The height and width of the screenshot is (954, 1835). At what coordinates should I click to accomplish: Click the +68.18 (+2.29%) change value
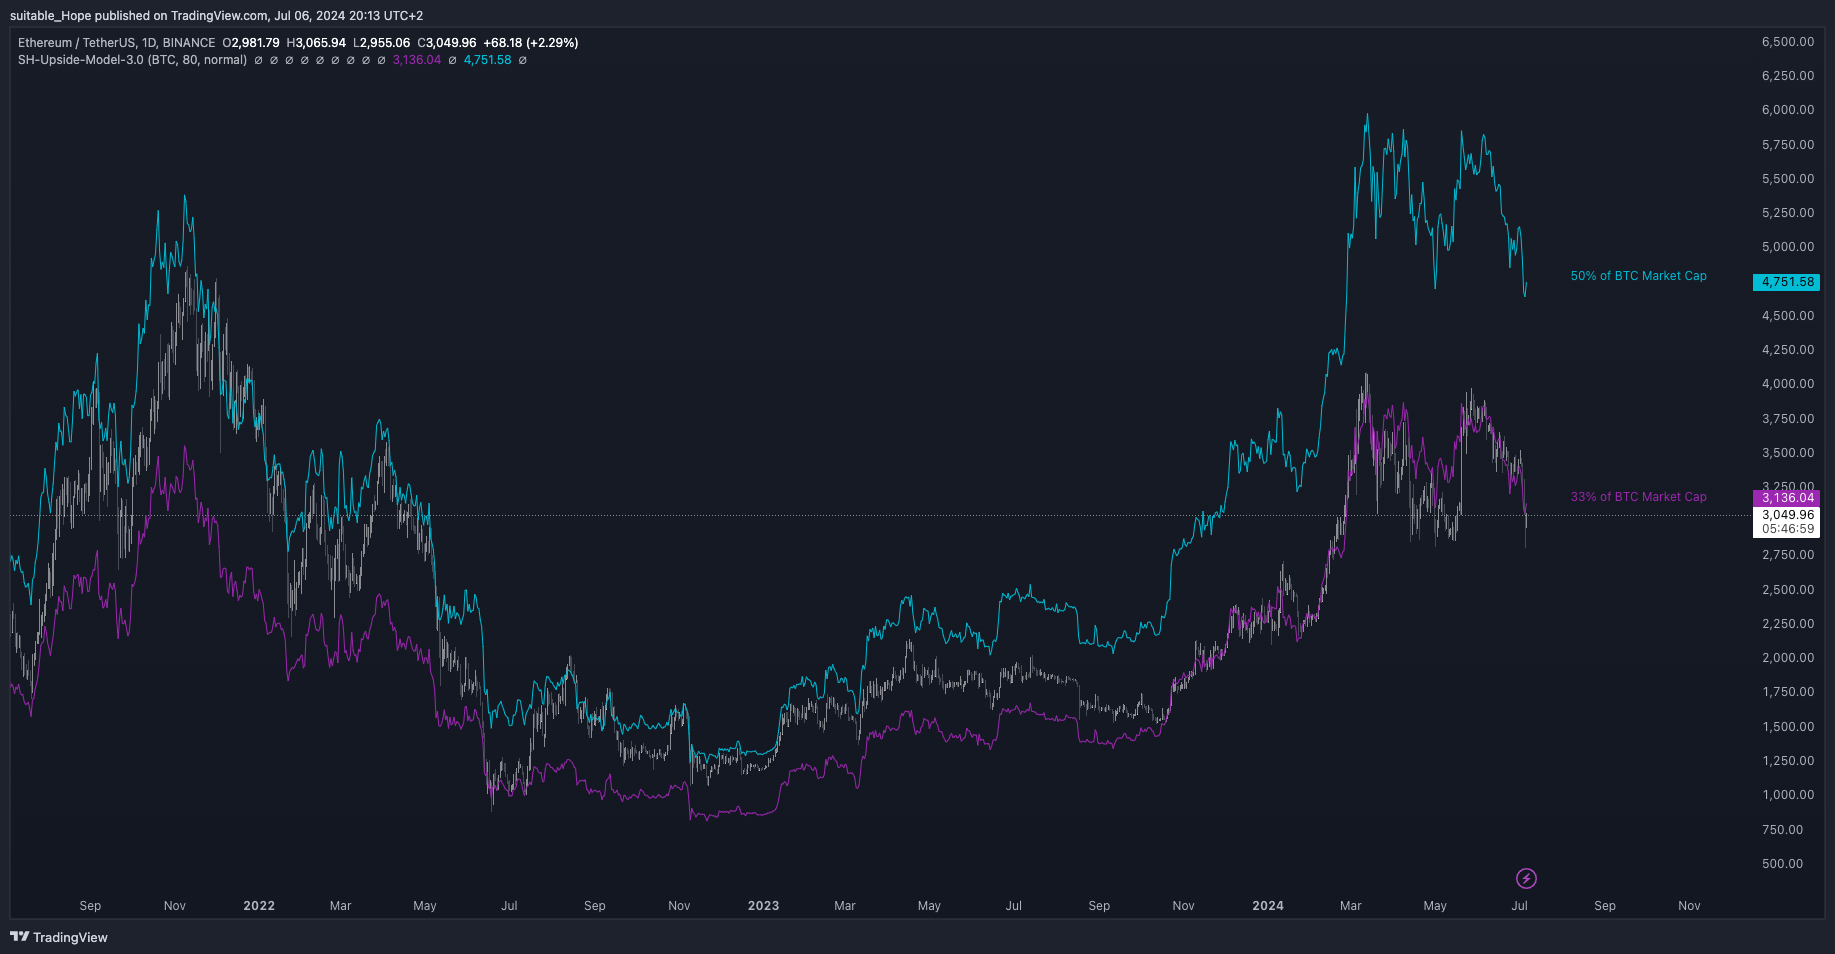point(530,43)
